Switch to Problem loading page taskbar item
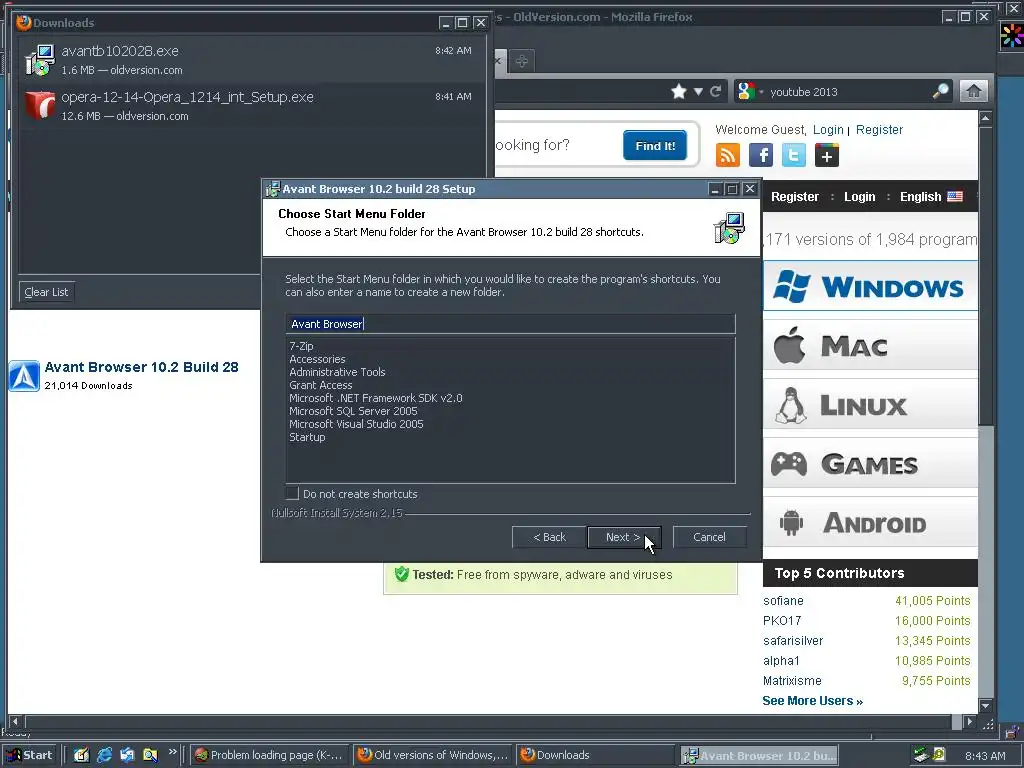This screenshot has height=768, width=1024. (x=269, y=755)
